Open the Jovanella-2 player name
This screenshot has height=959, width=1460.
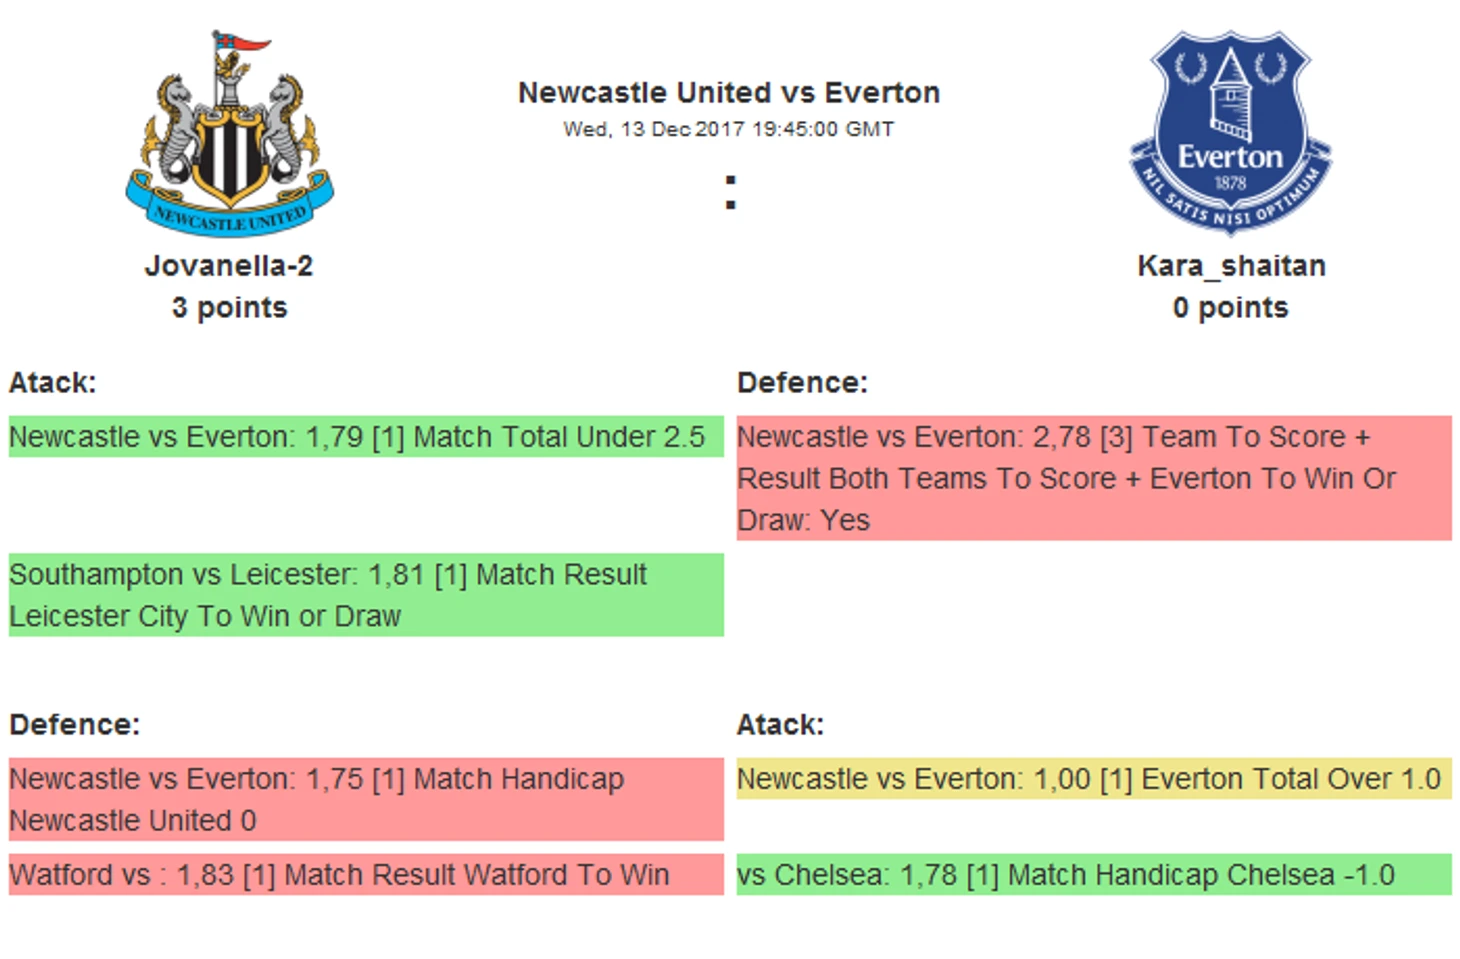point(229,266)
